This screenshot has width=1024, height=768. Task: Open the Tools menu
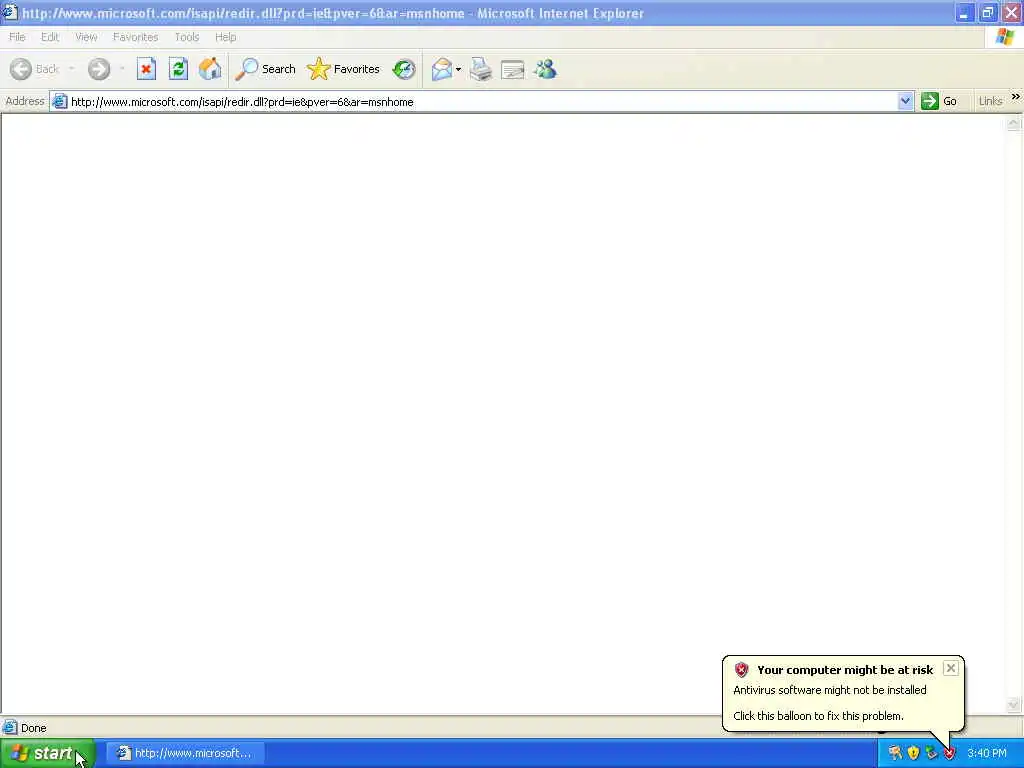[187, 37]
